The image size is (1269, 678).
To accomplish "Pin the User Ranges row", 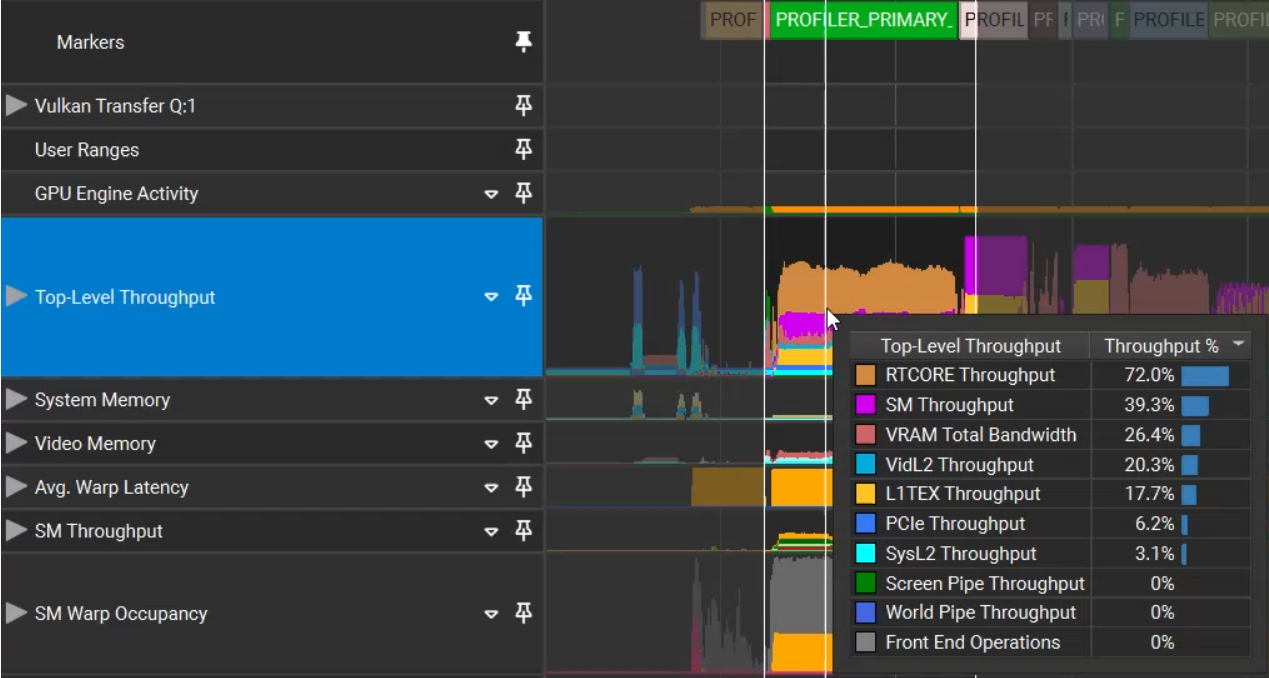I will [521, 149].
